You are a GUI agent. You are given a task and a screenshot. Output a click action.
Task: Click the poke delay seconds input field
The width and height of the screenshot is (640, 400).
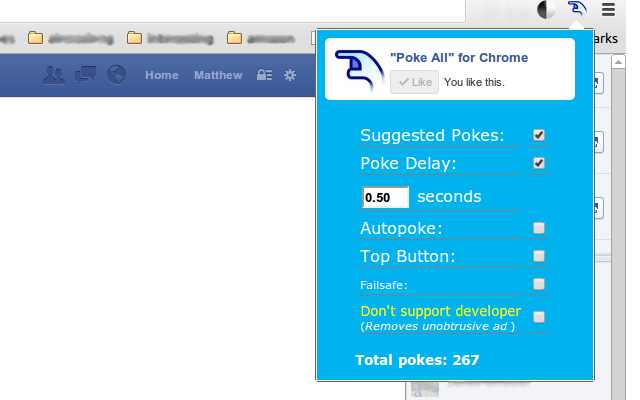pos(385,197)
